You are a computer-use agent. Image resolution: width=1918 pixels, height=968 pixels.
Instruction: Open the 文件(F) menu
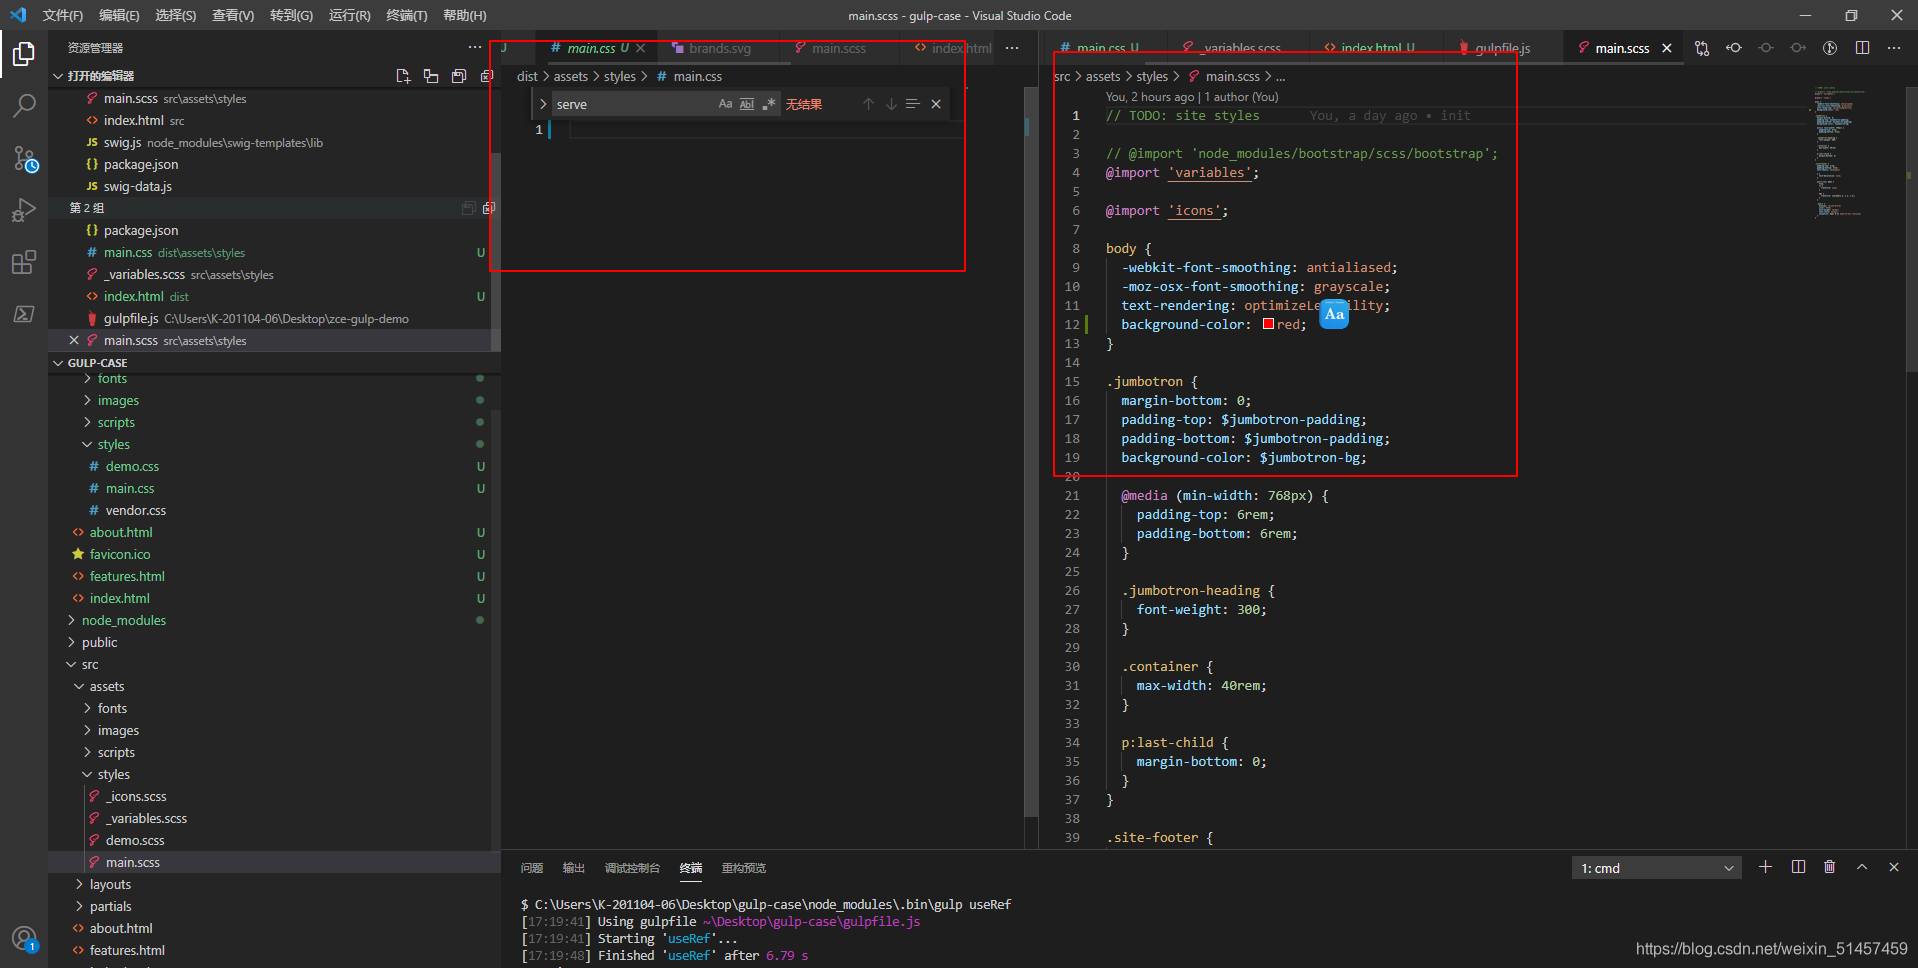tap(62, 15)
